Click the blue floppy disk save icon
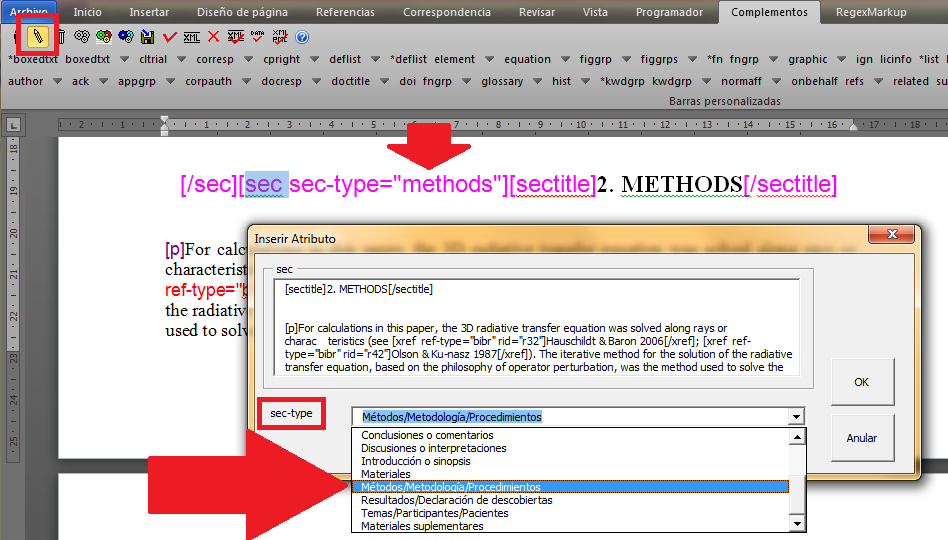 pos(147,37)
